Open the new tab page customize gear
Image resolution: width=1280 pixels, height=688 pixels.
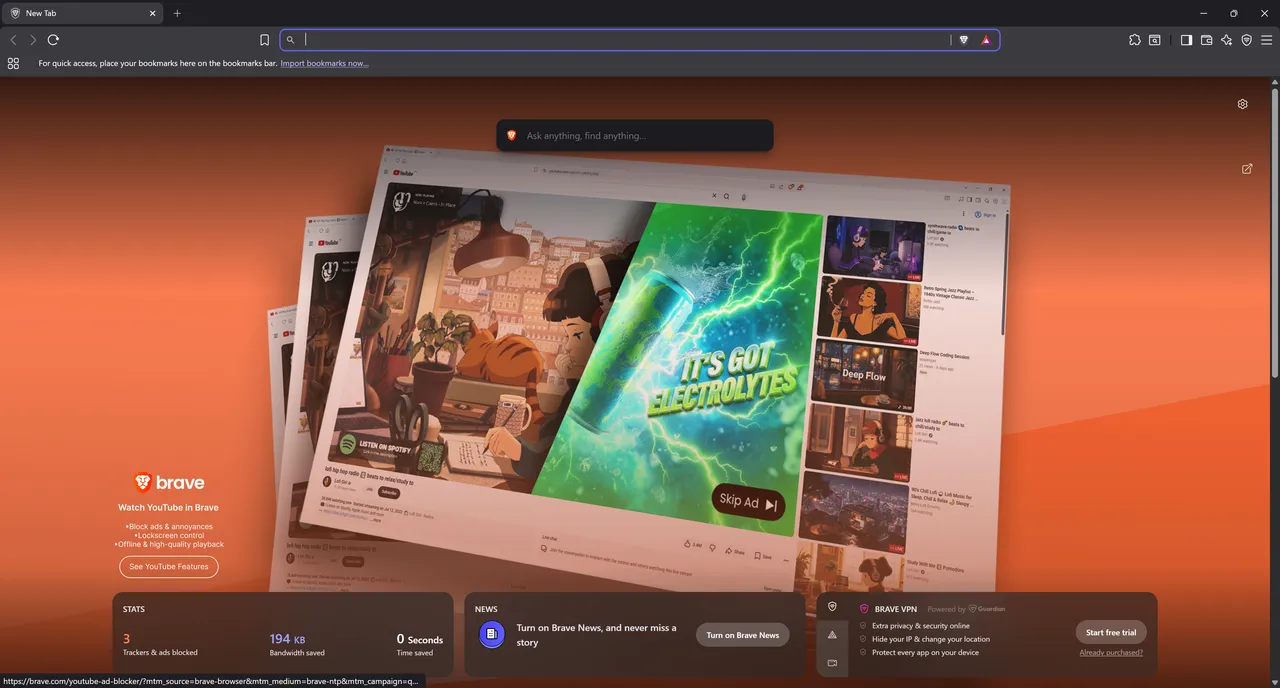1243,104
